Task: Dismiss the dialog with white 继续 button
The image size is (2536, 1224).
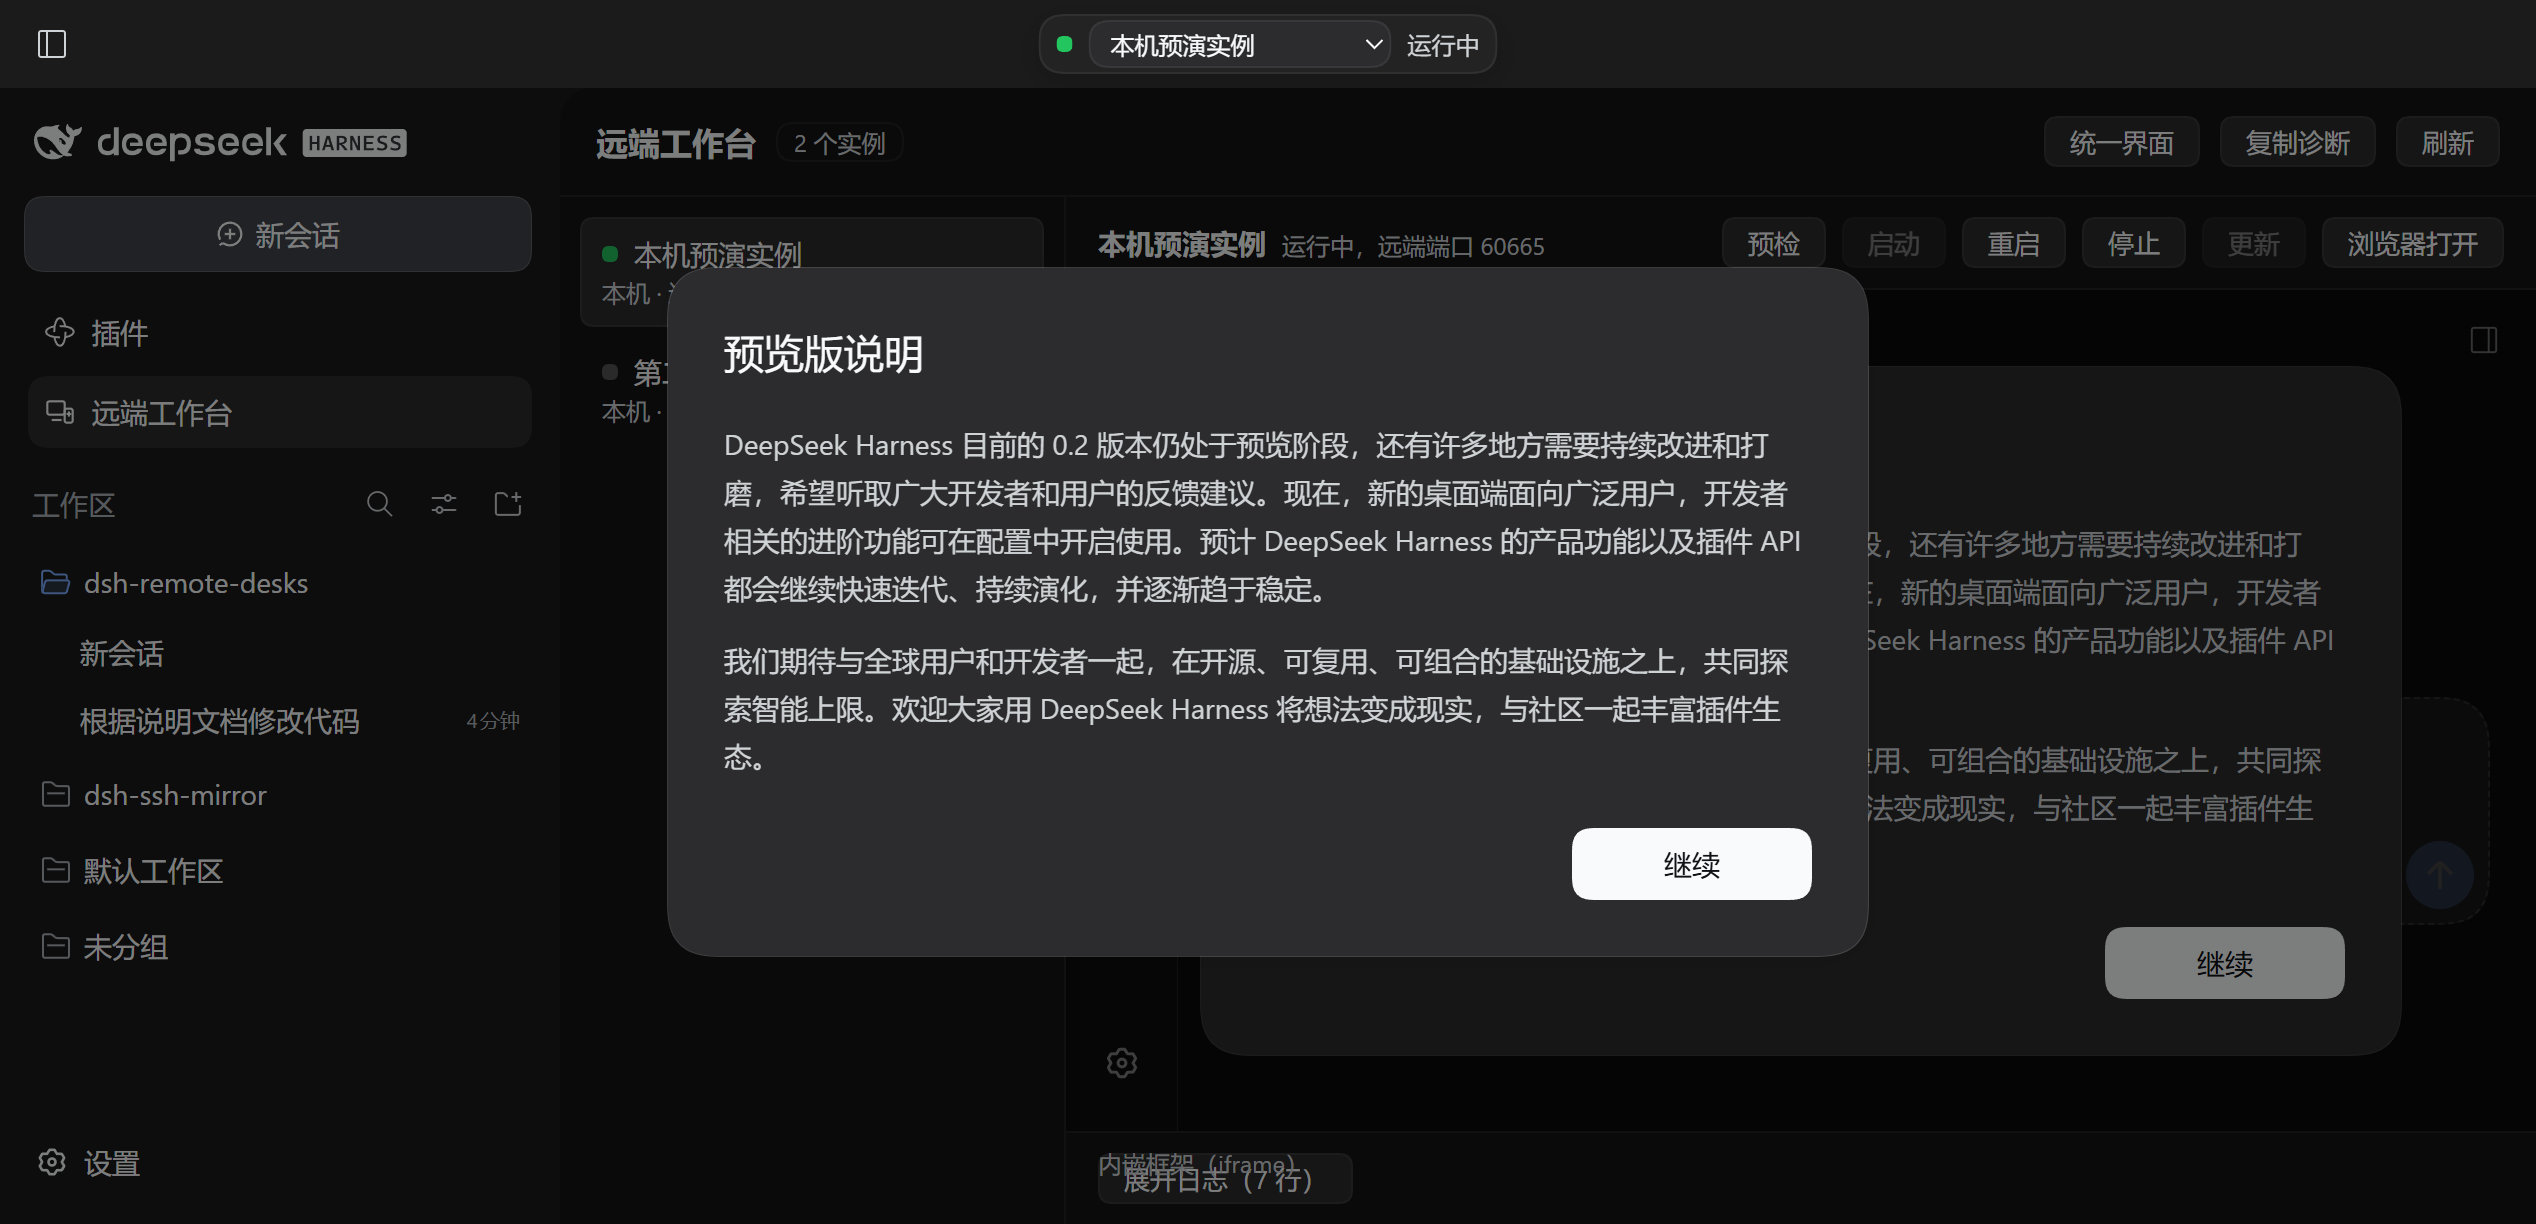Action: pos(1691,864)
